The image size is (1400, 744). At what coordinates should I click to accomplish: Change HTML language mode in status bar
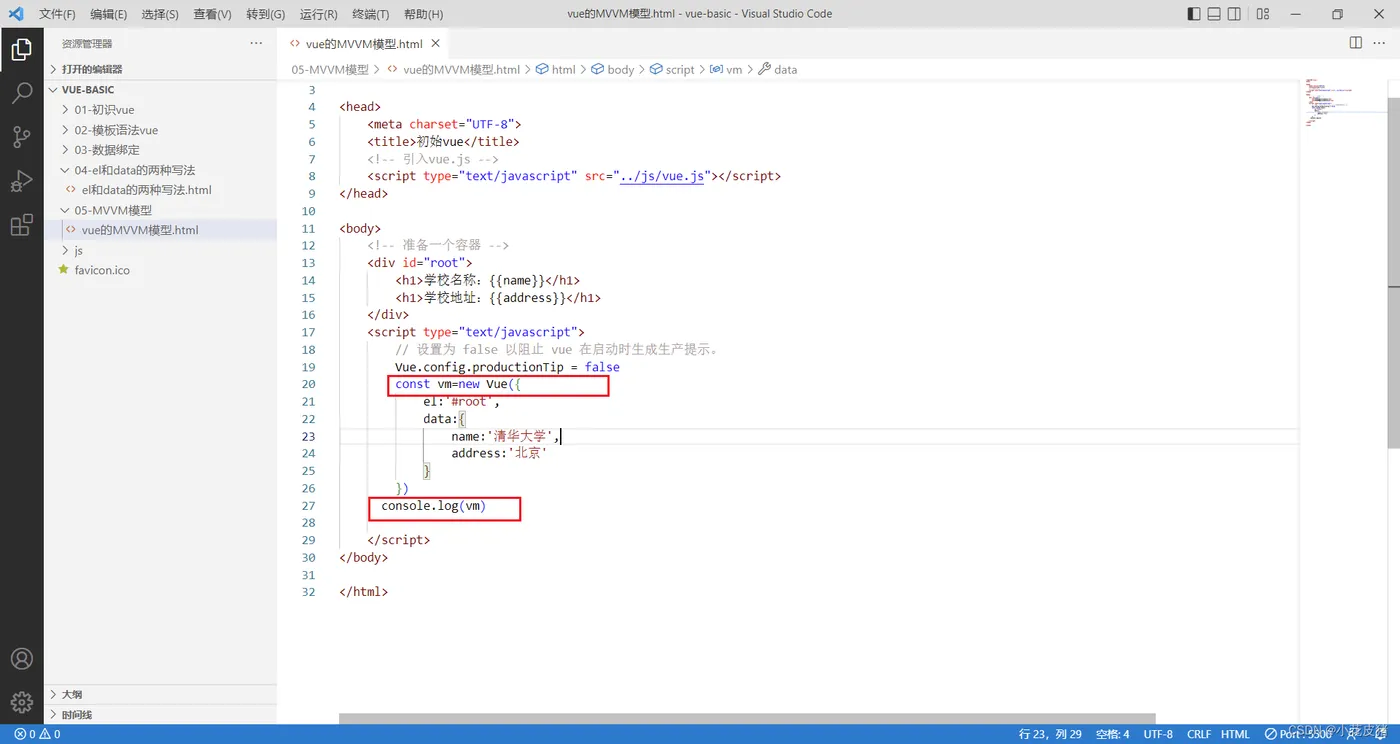click(1235, 734)
